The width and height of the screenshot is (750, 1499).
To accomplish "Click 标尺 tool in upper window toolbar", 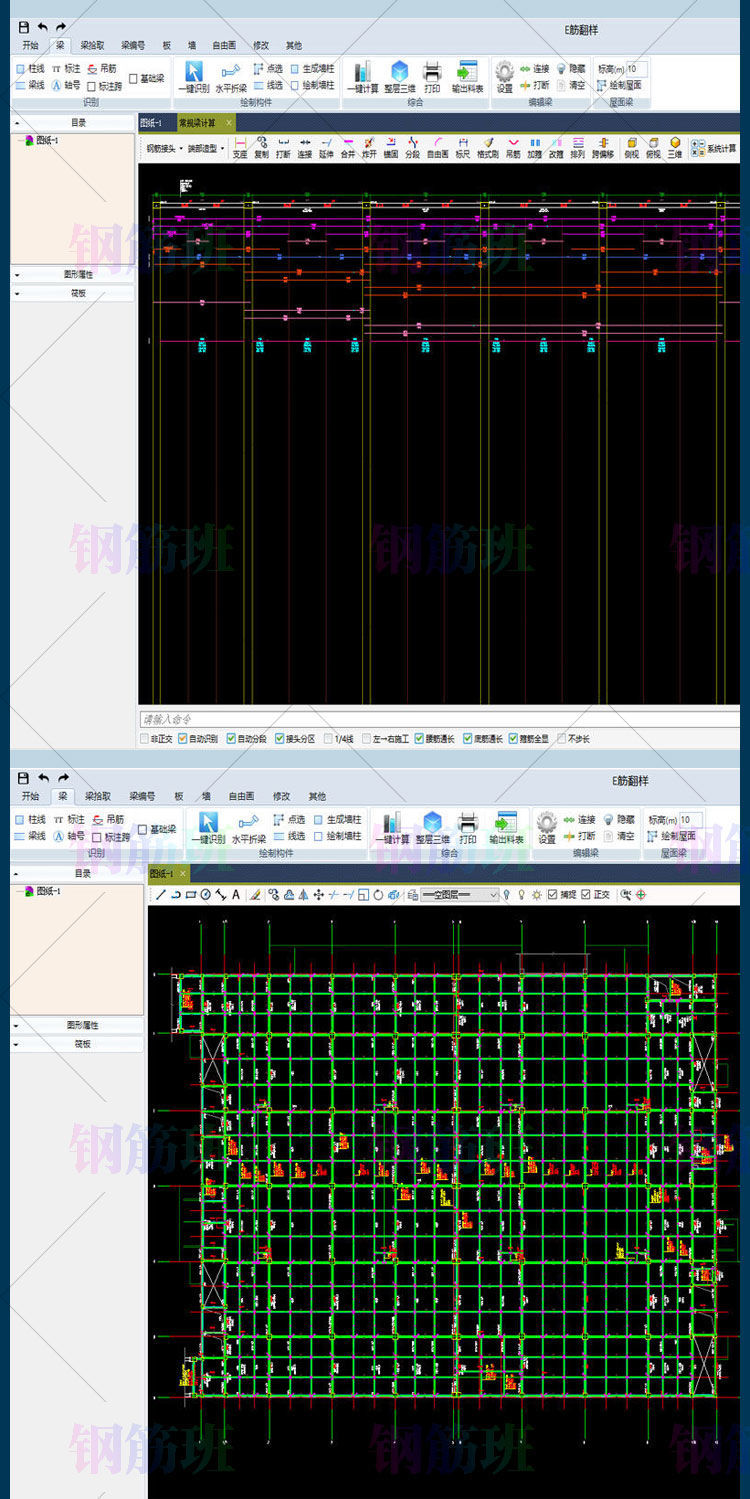I will coord(462,149).
